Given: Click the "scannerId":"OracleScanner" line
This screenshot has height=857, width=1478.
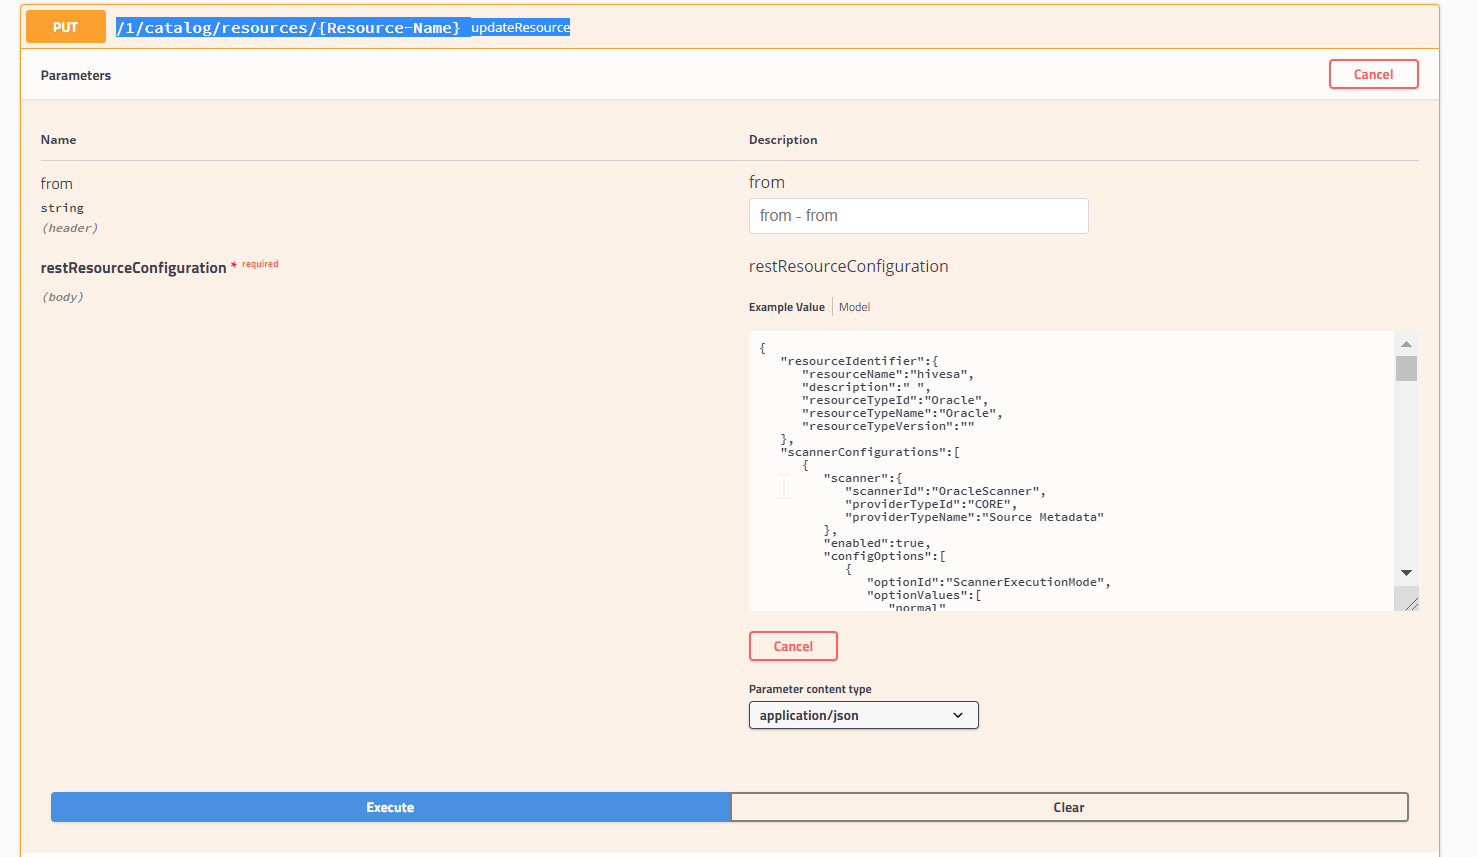Looking at the screenshot, I should click(x=945, y=491).
